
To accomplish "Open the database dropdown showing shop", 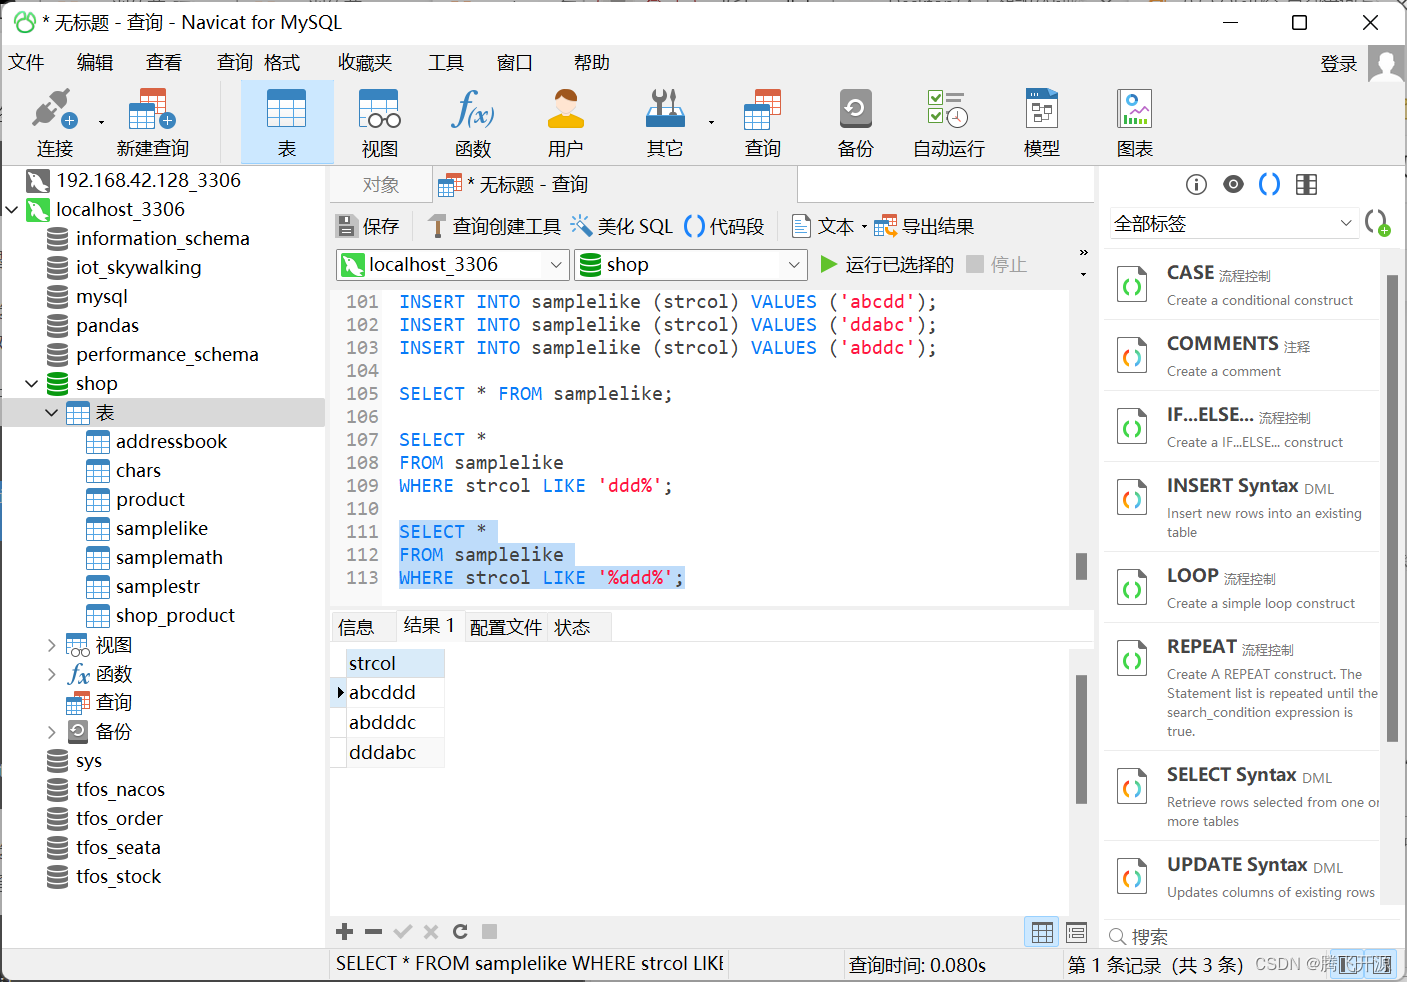I will pos(690,264).
